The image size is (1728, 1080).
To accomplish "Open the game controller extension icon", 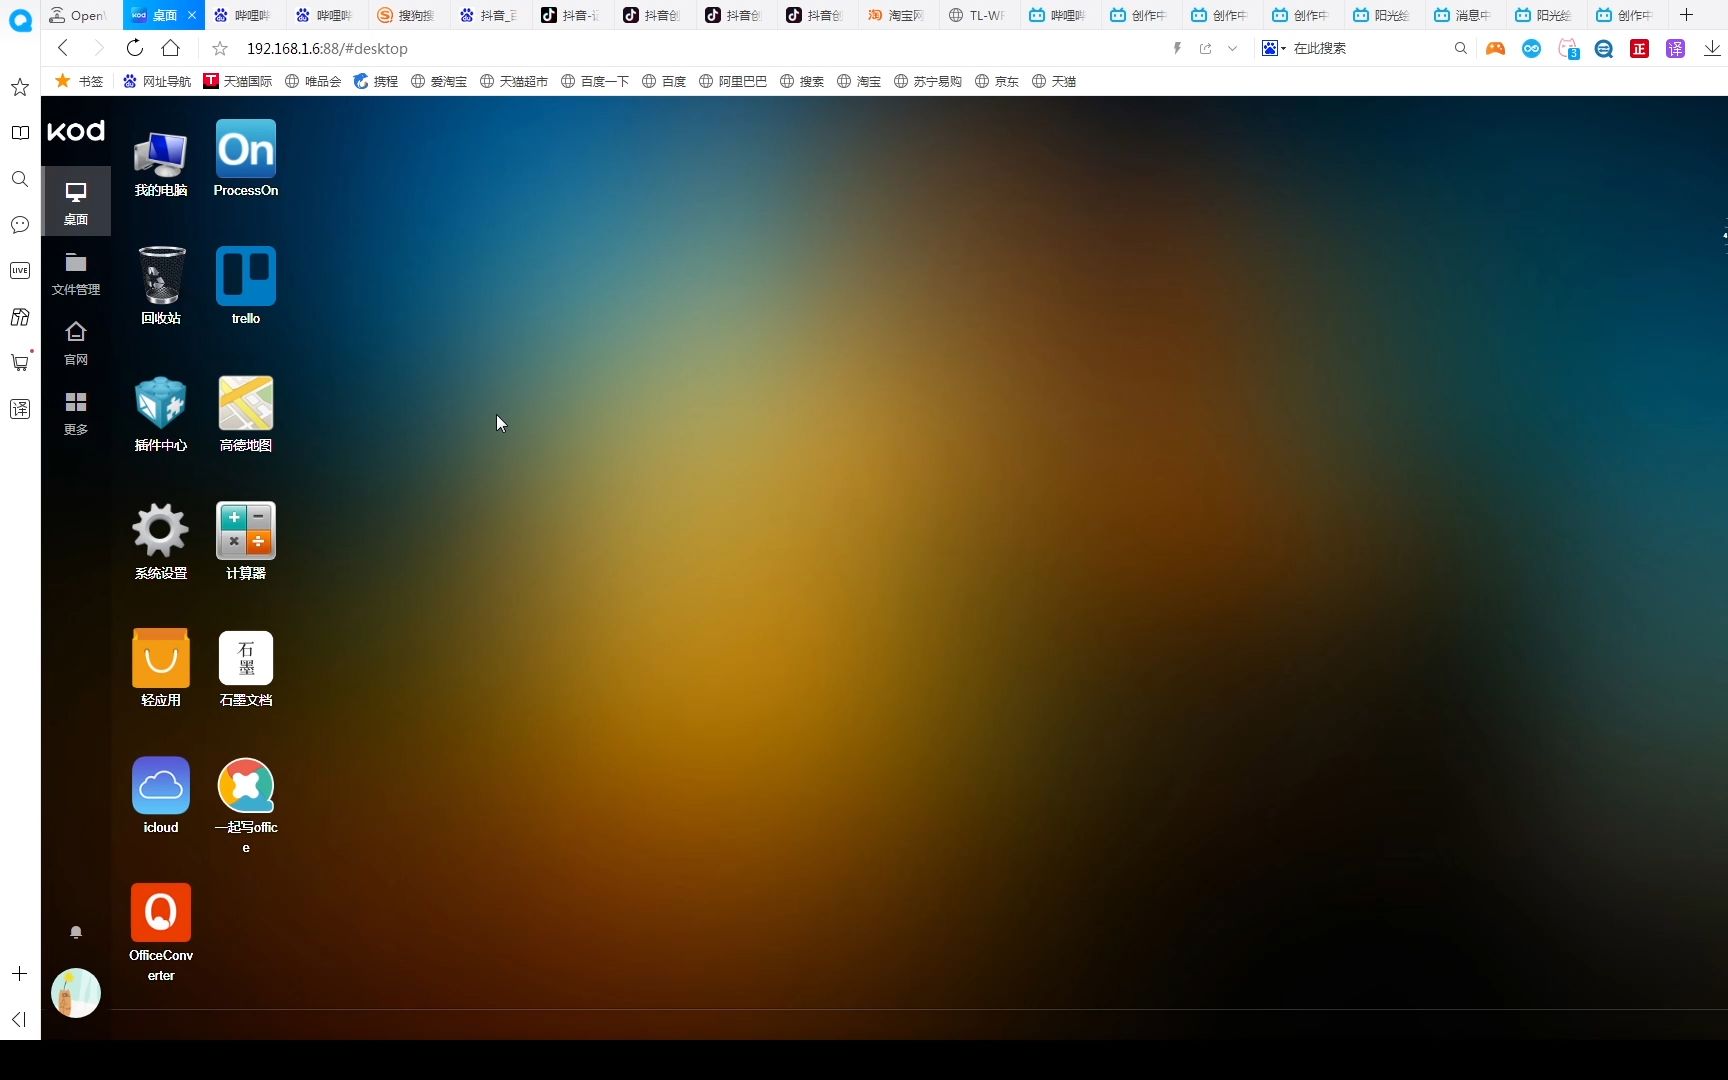I will click(x=1495, y=48).
